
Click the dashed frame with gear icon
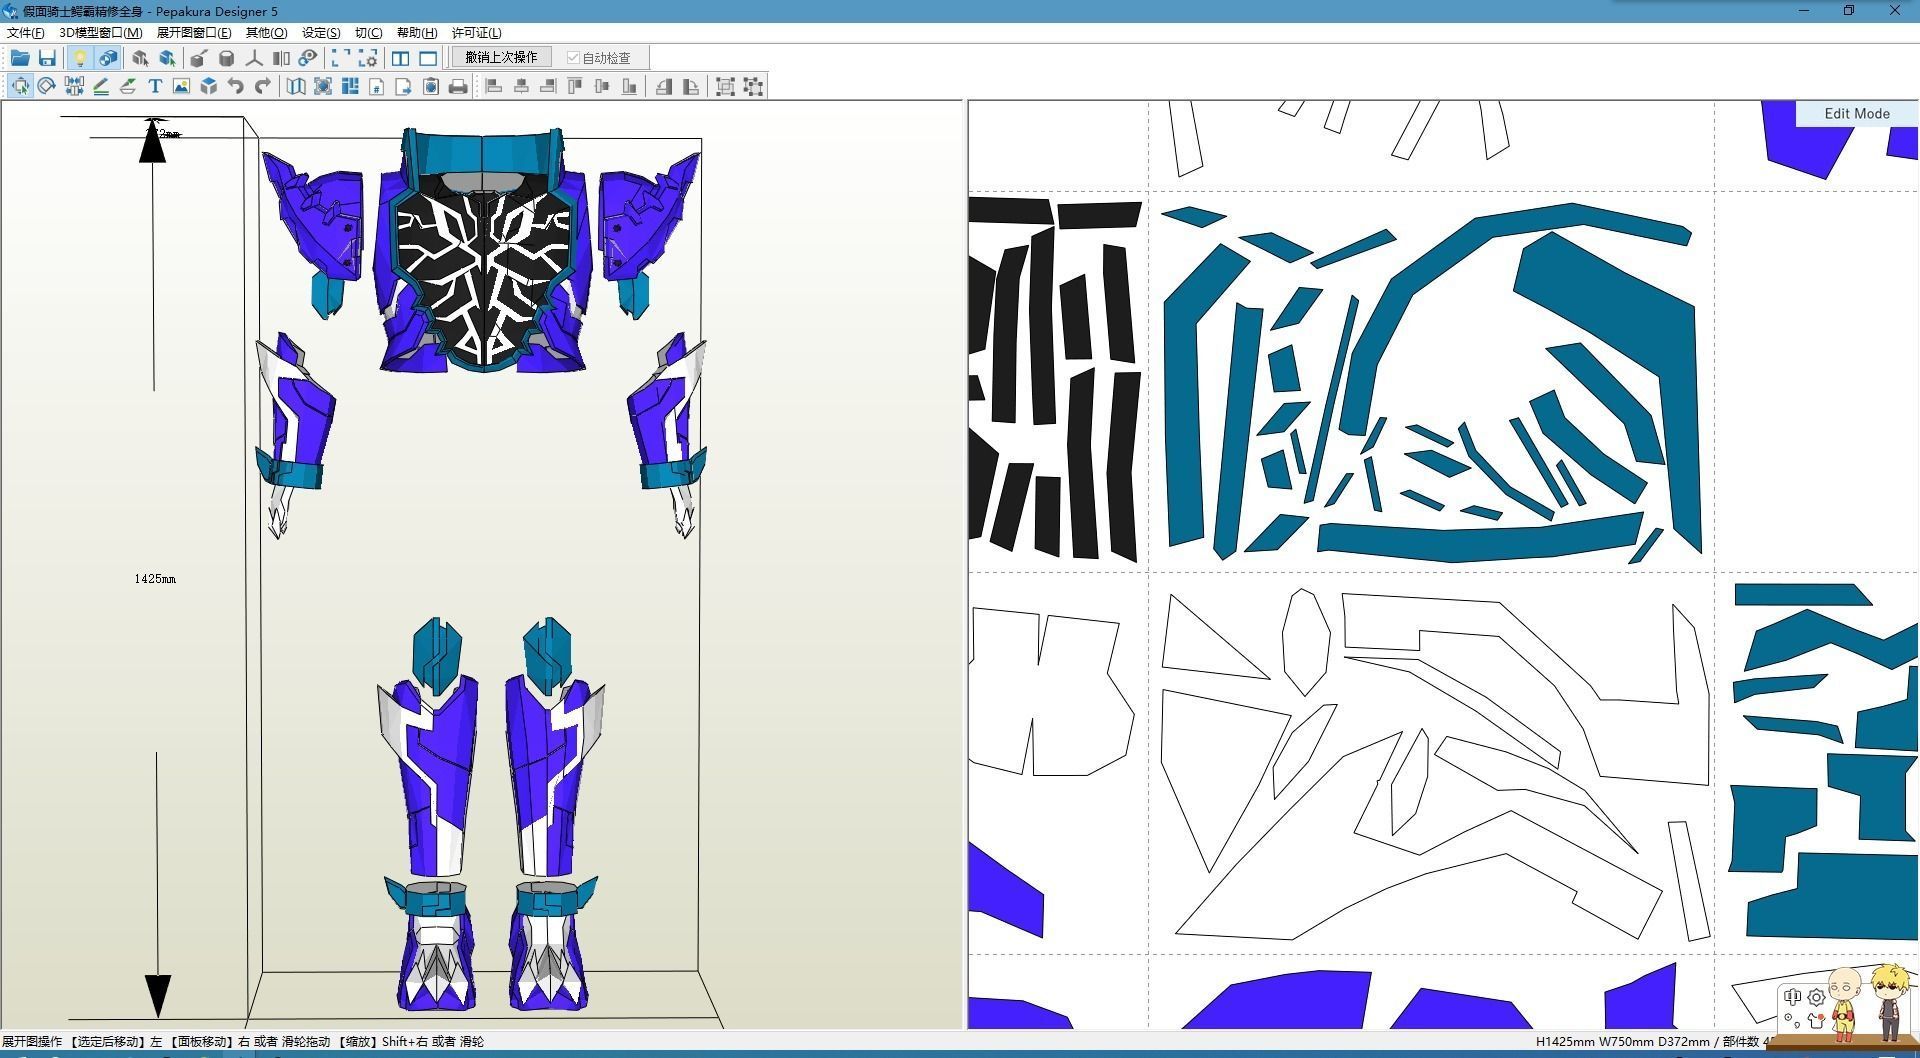point(368,58)
